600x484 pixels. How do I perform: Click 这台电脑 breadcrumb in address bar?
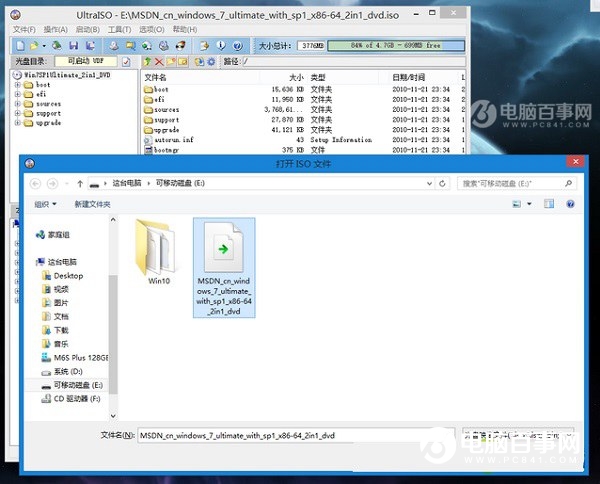(127, 183)
